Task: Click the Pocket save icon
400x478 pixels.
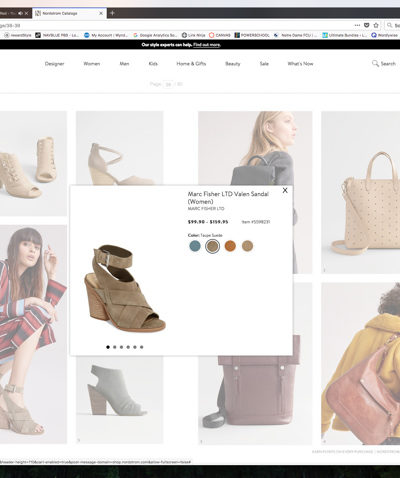Action: [x=367, y=25]
